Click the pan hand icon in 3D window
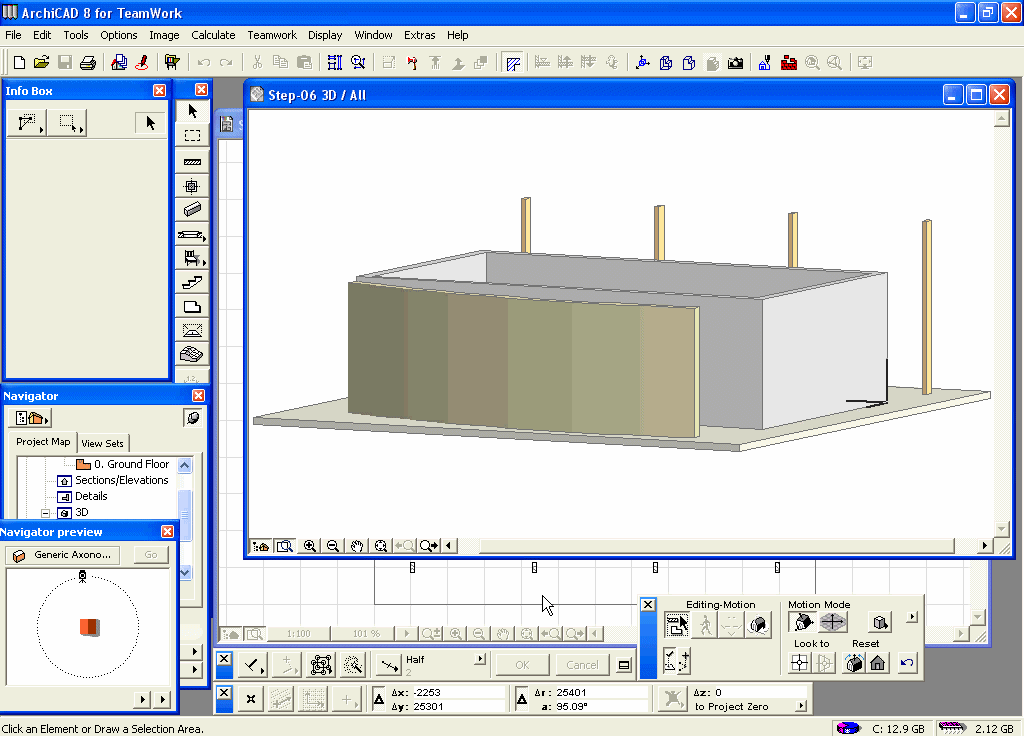1024x736 pixels. coord(357,546)
